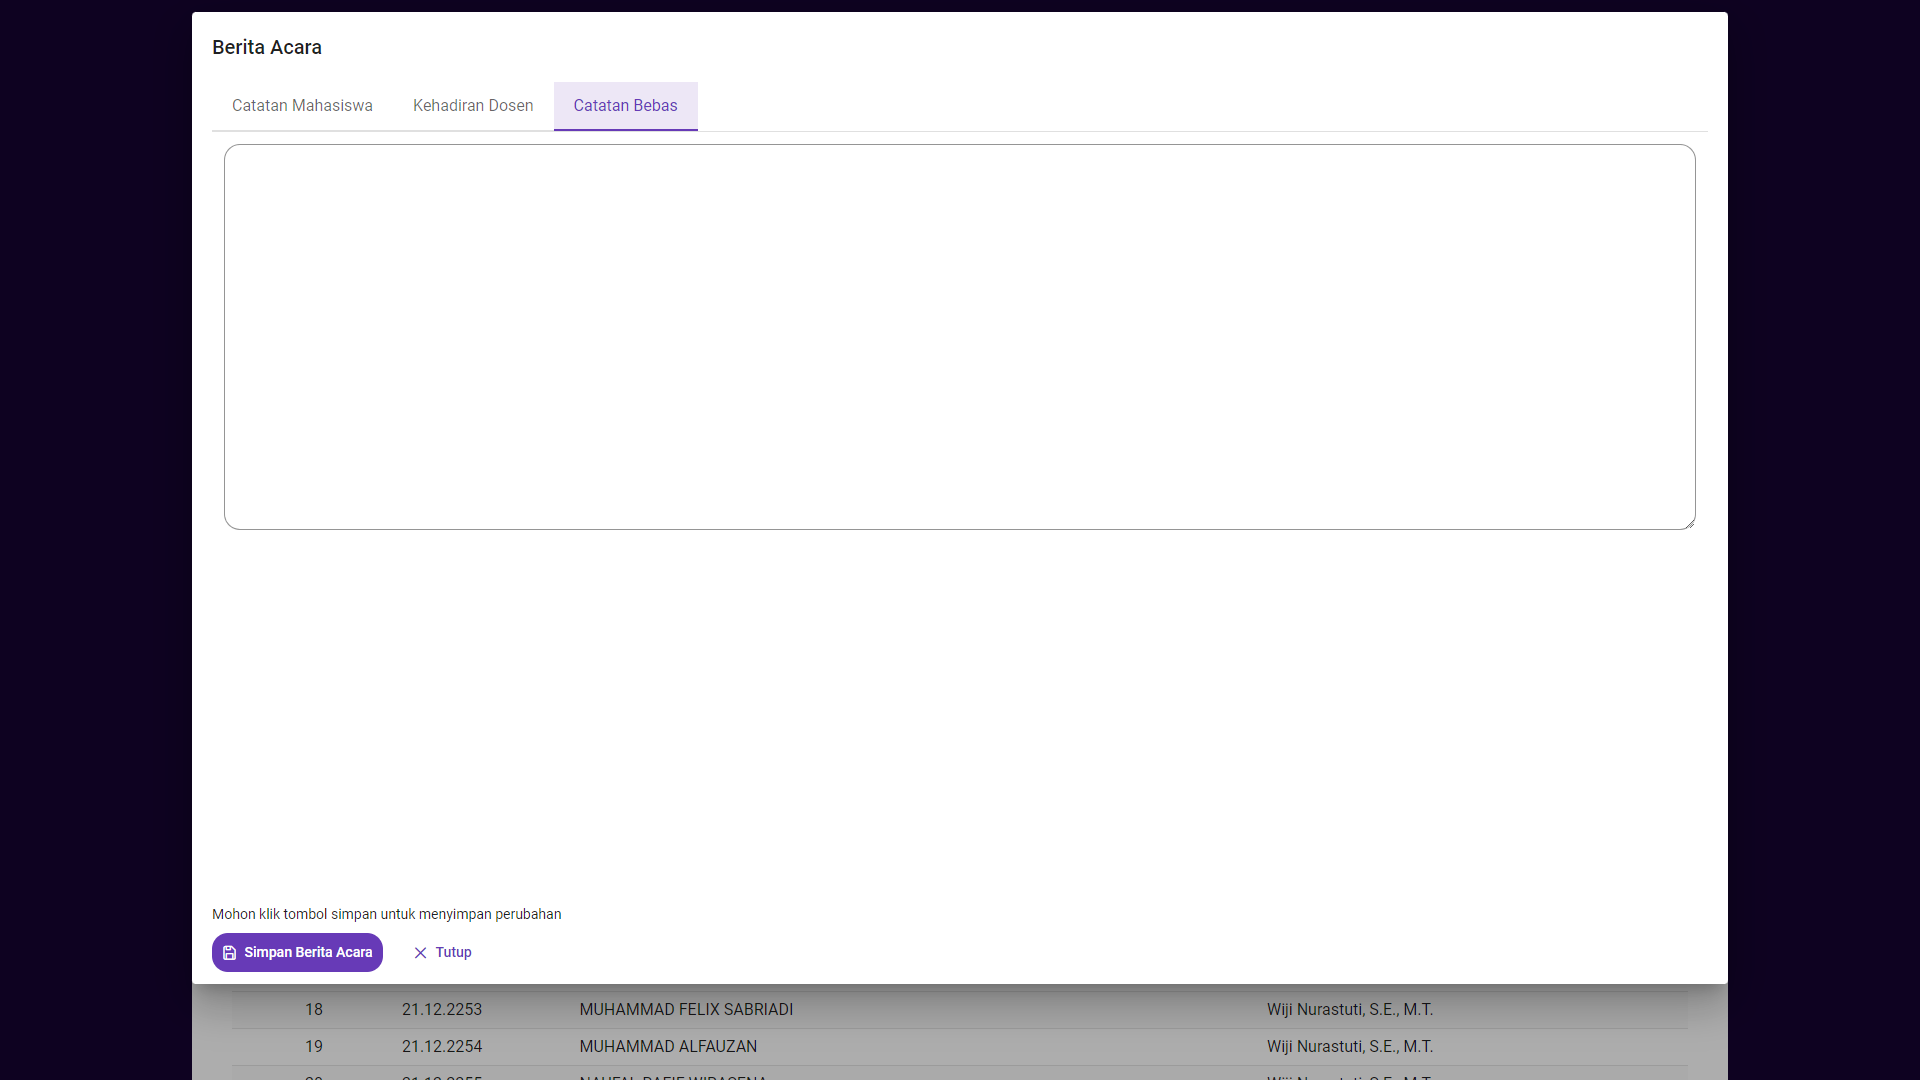This screenshot has width=1920, height=1080.
Task: Grab the textarea resize handle corner
Action: click(x=1689, y=523)
